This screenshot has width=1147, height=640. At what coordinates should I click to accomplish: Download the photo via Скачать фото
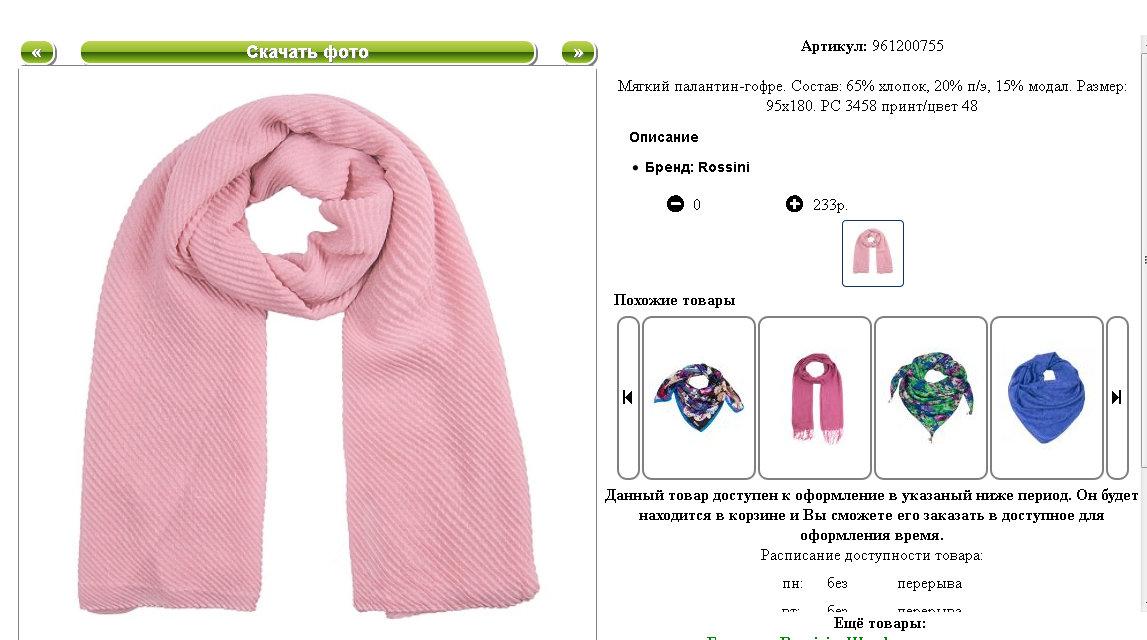pyautogui.click(x=308, y=53)
